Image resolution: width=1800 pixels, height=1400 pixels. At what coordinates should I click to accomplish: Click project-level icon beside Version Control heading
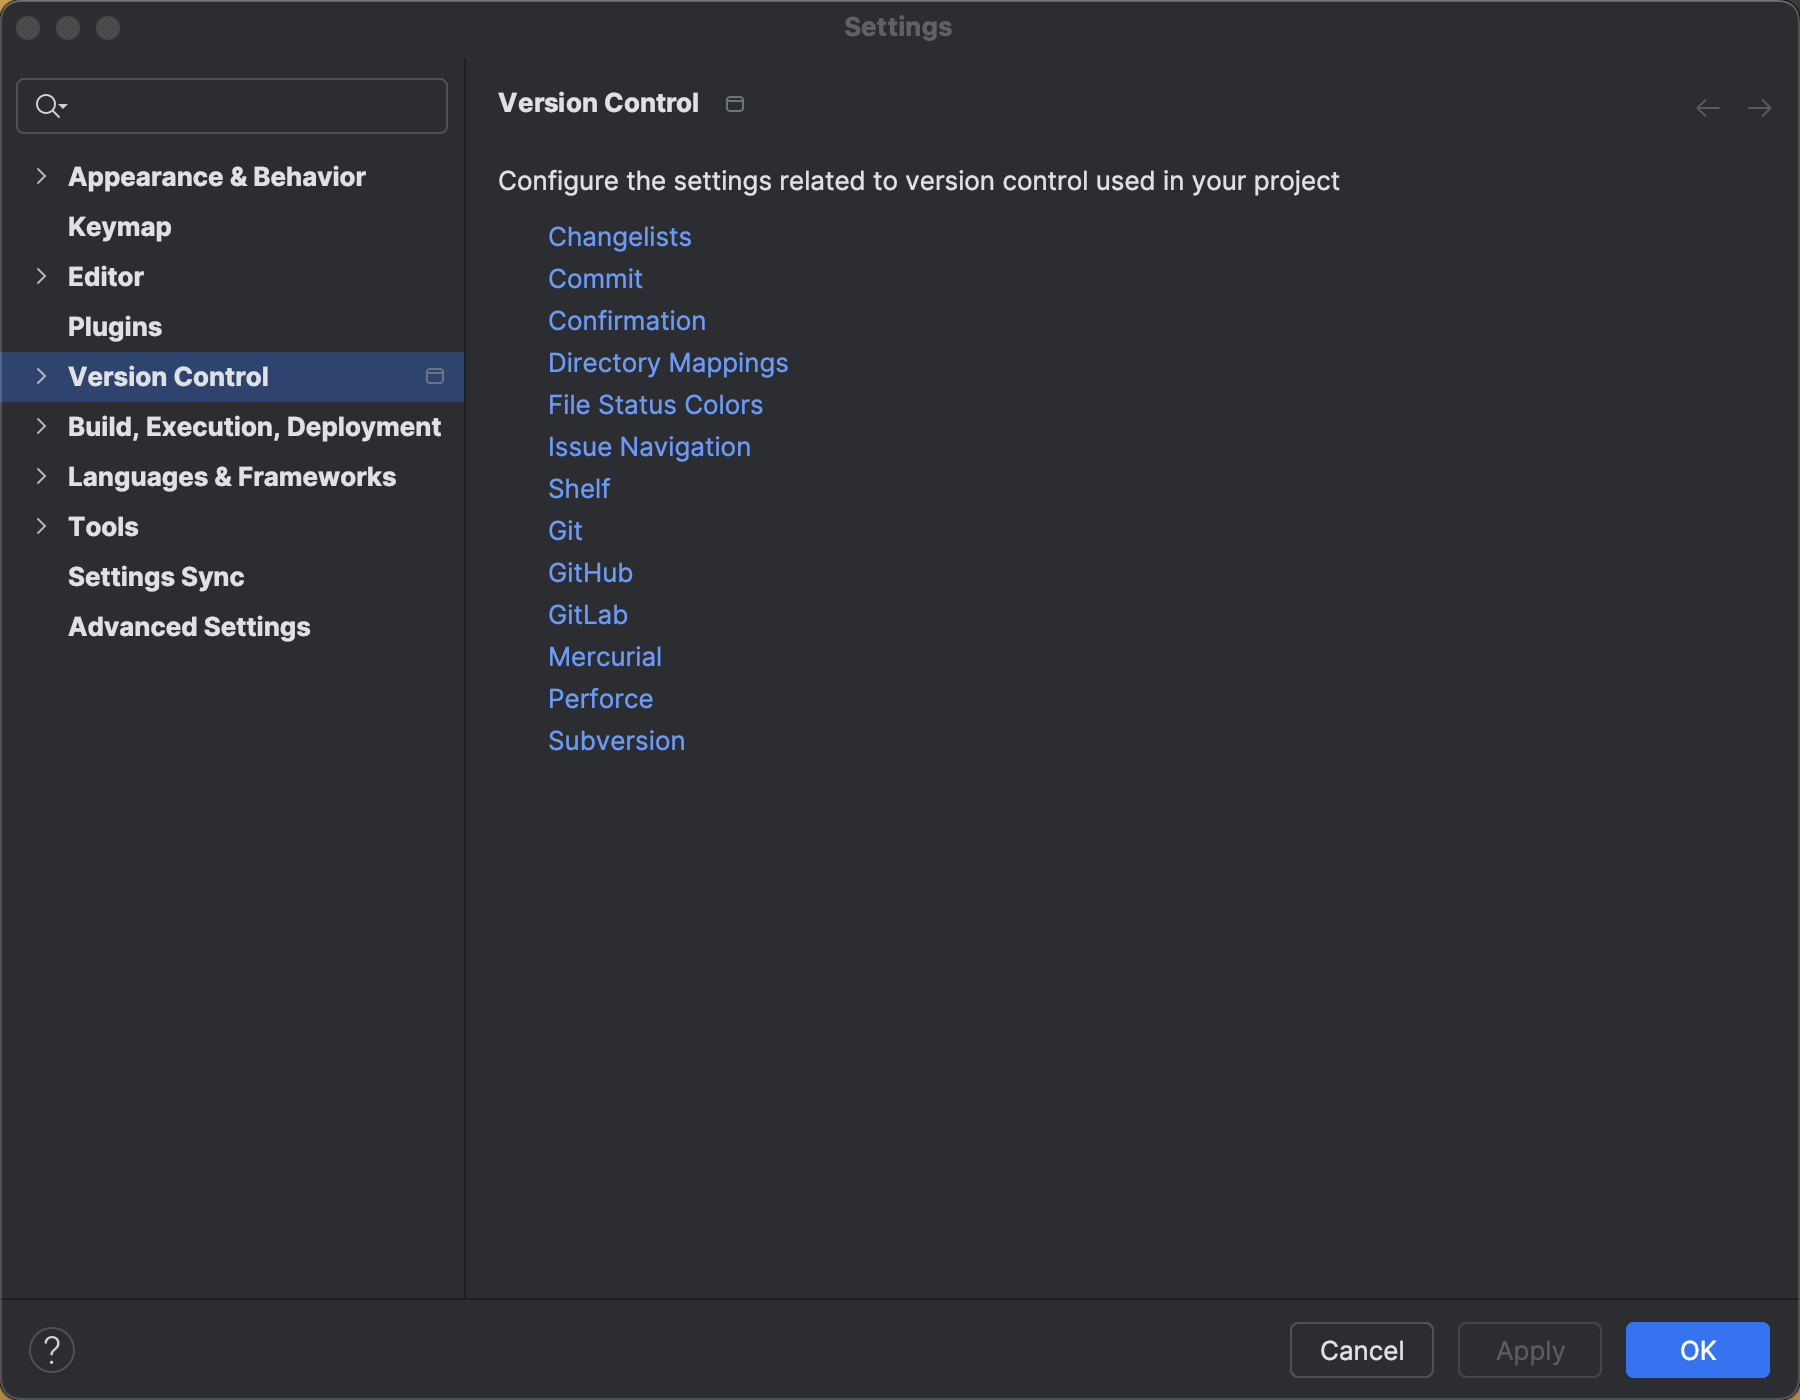(735, 104)
